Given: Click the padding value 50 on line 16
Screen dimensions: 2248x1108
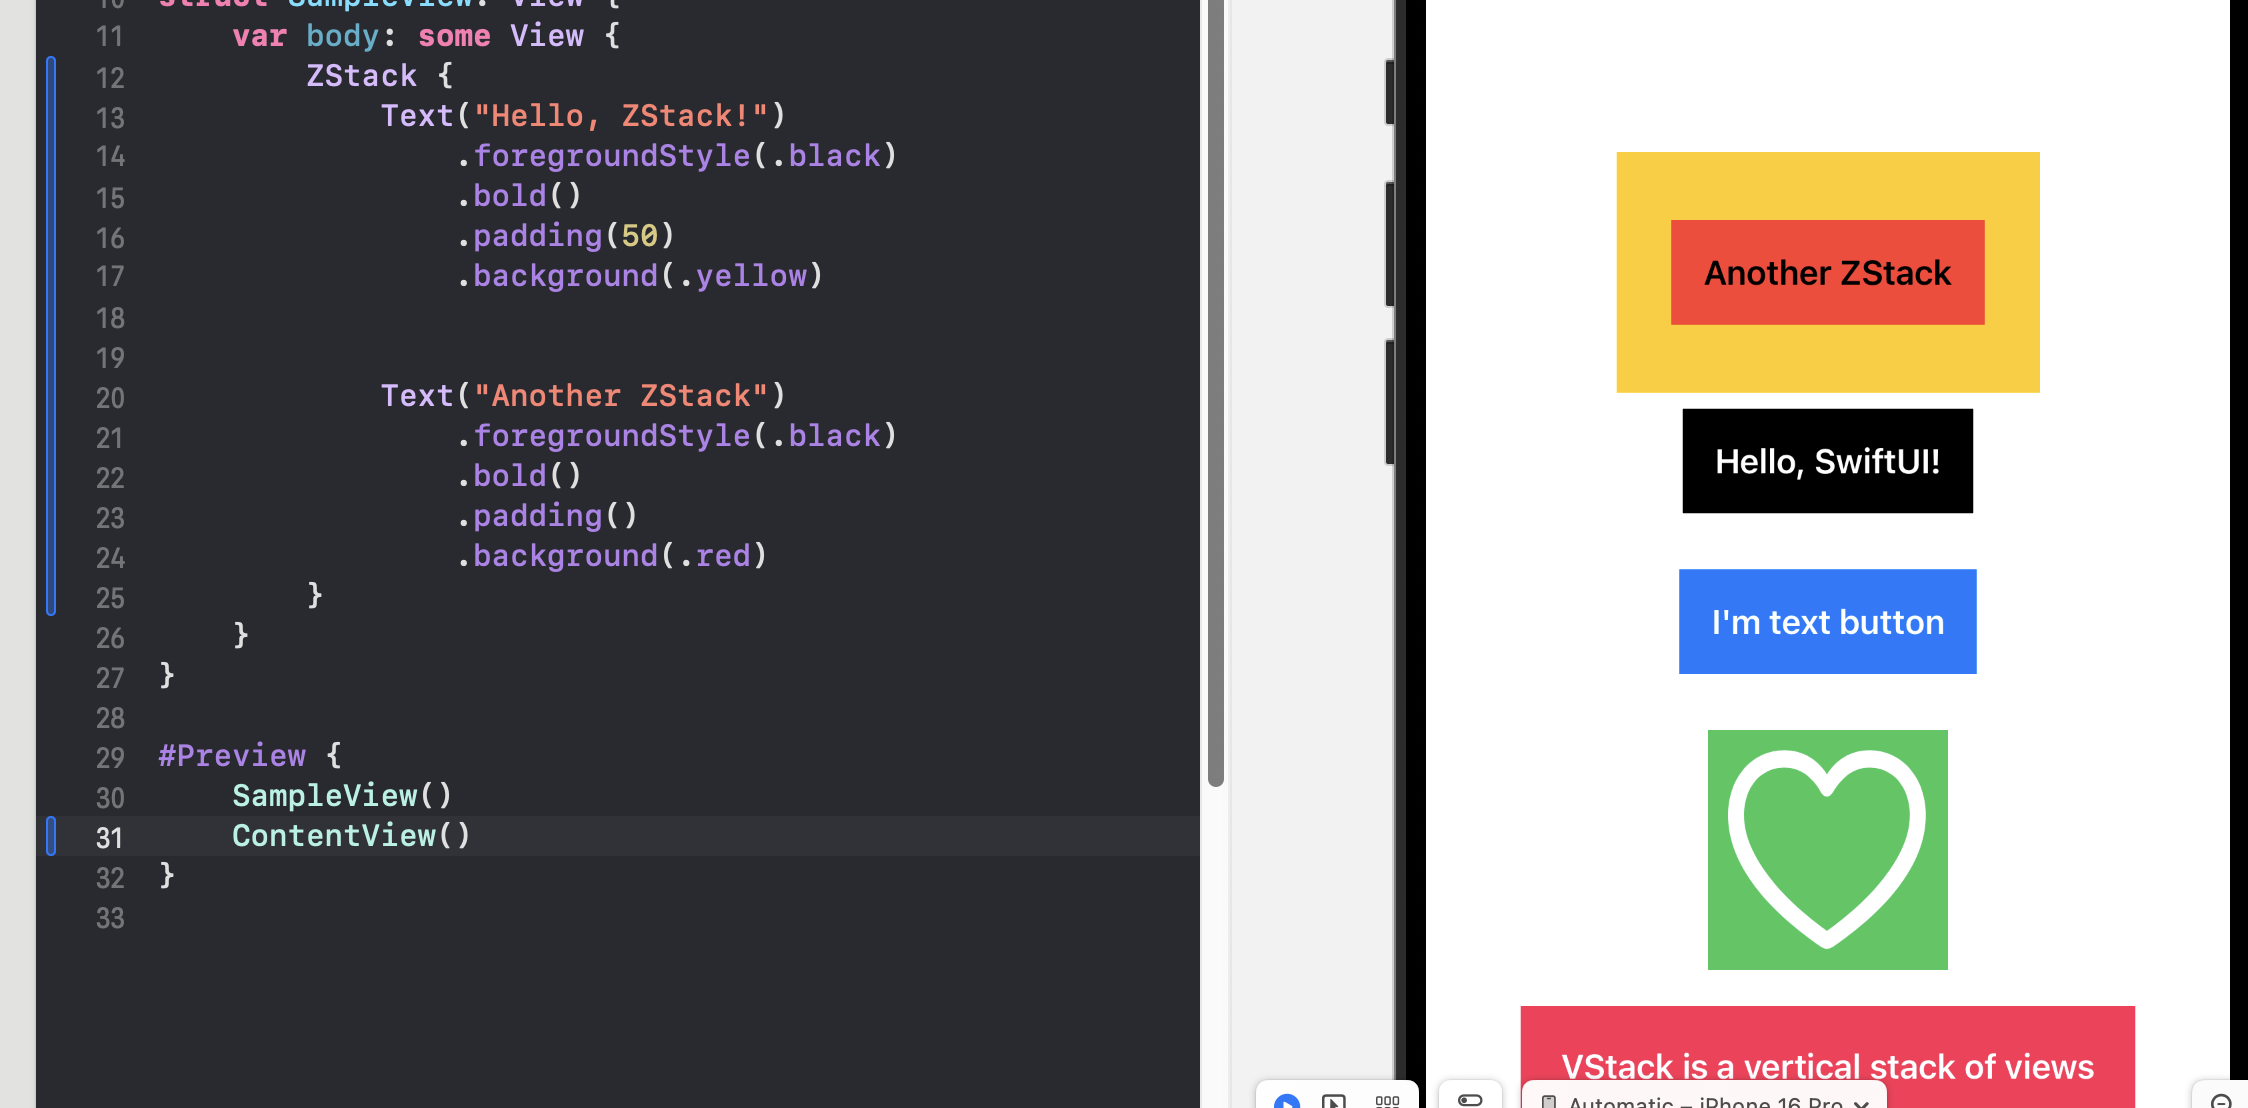Looking at the screenshot, I should [x=640, y=236].
